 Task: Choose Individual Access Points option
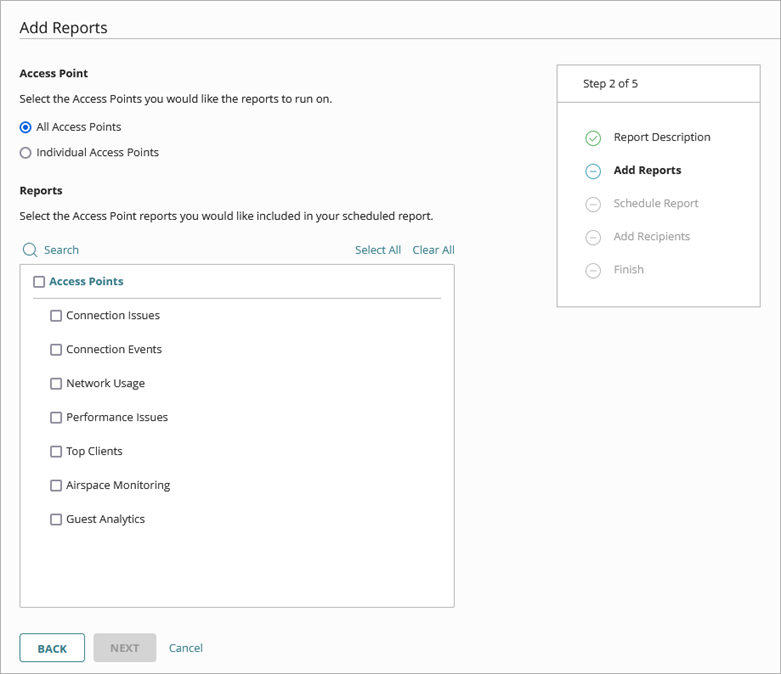[26, 153]
